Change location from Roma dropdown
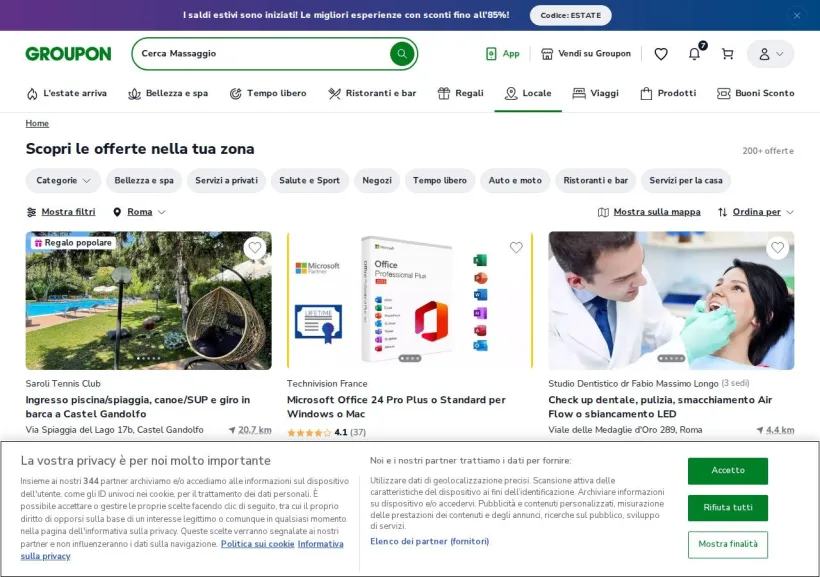The height and width of the screenshot is (577, 820). (139, 212)
